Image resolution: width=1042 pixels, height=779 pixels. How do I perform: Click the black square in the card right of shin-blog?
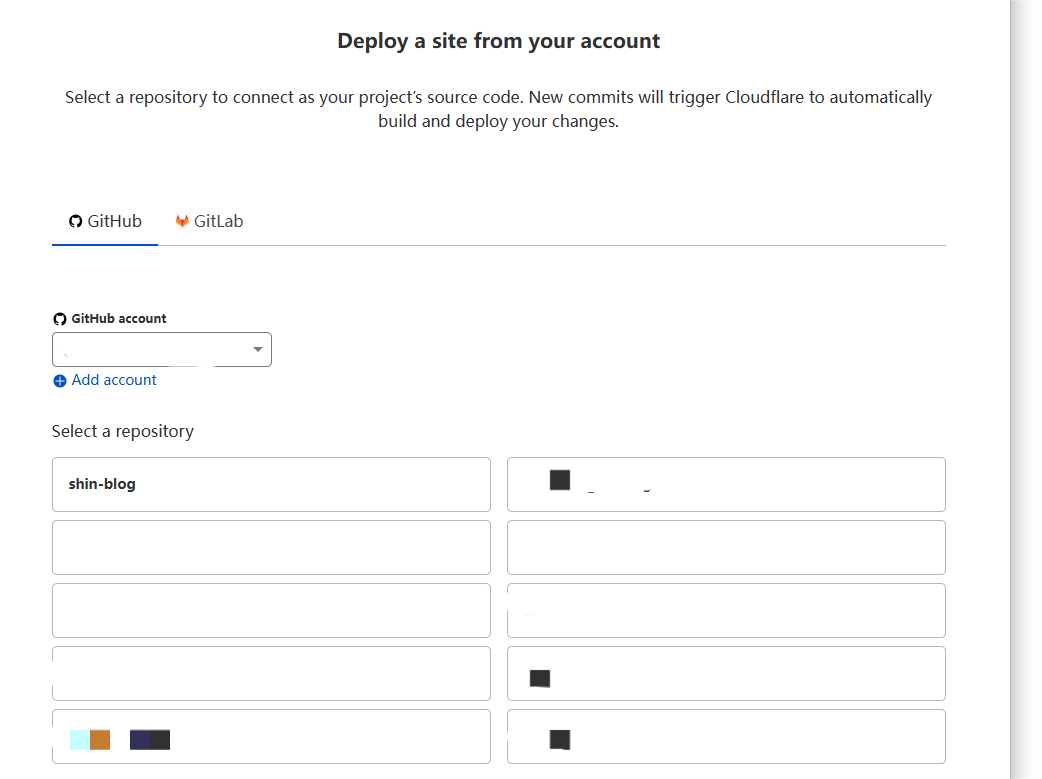[560, 480]
